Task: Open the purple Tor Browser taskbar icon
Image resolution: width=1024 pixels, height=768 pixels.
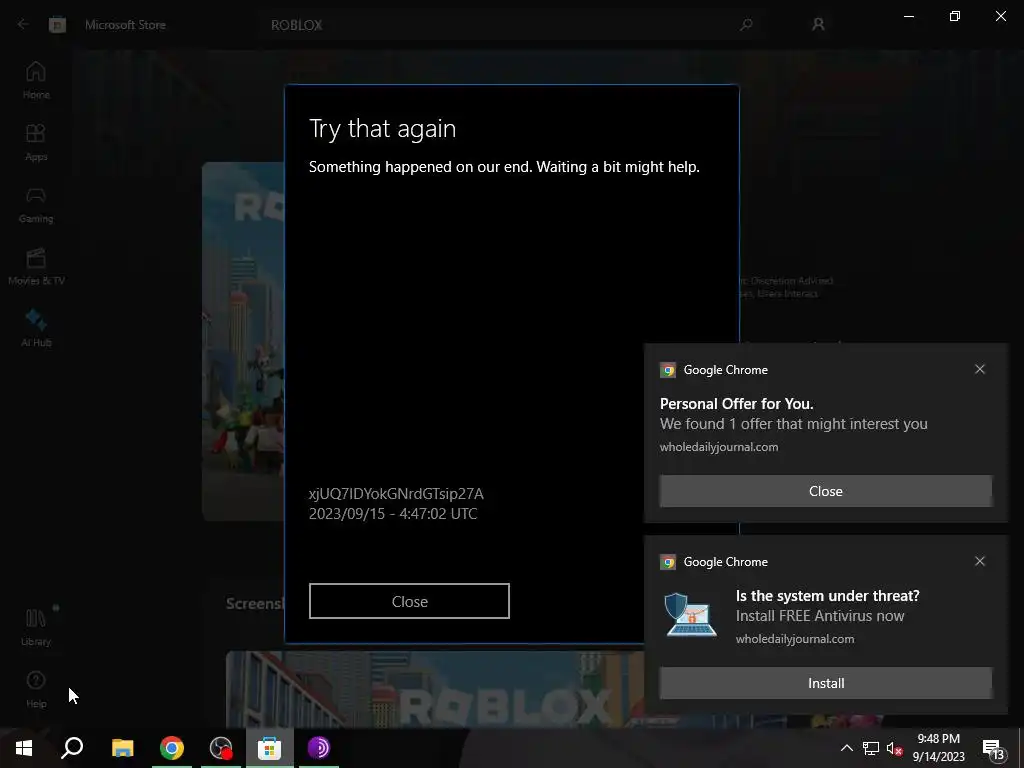Action: [x=319, y=748]
